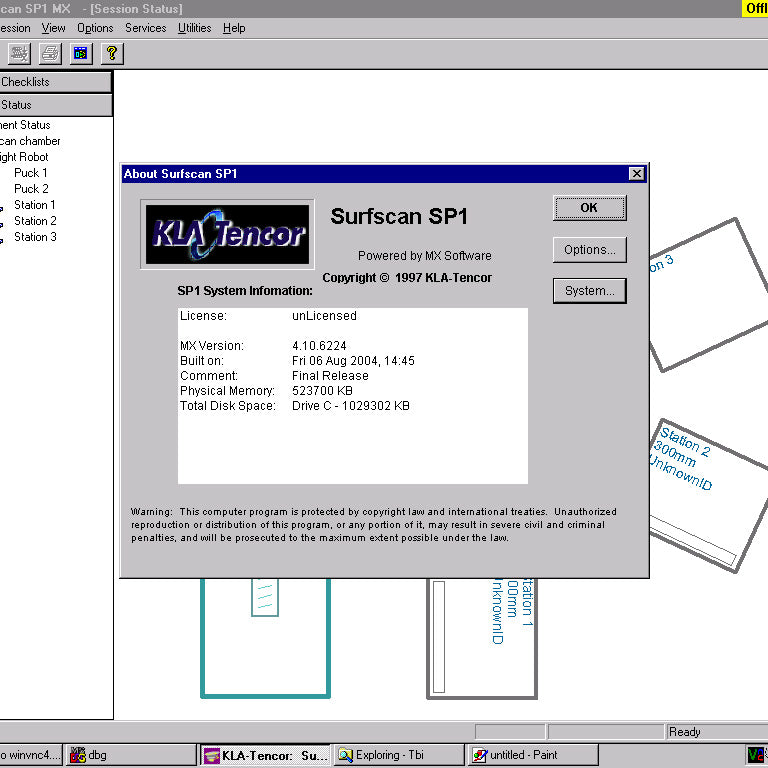The width and height of the screenshot is (768, 768).
Task: Open the Help menu
Action: [234, 28]
